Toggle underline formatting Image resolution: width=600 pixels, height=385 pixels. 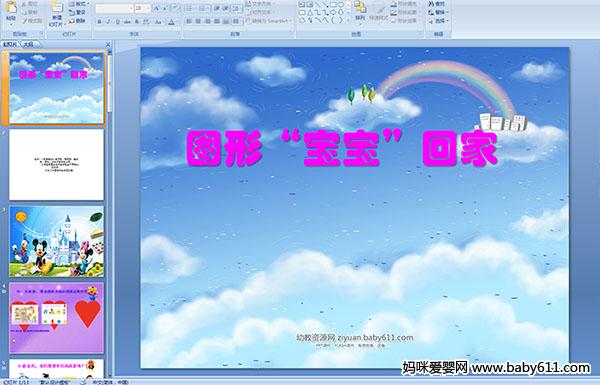pyautogui.click(x=117, y=22)
